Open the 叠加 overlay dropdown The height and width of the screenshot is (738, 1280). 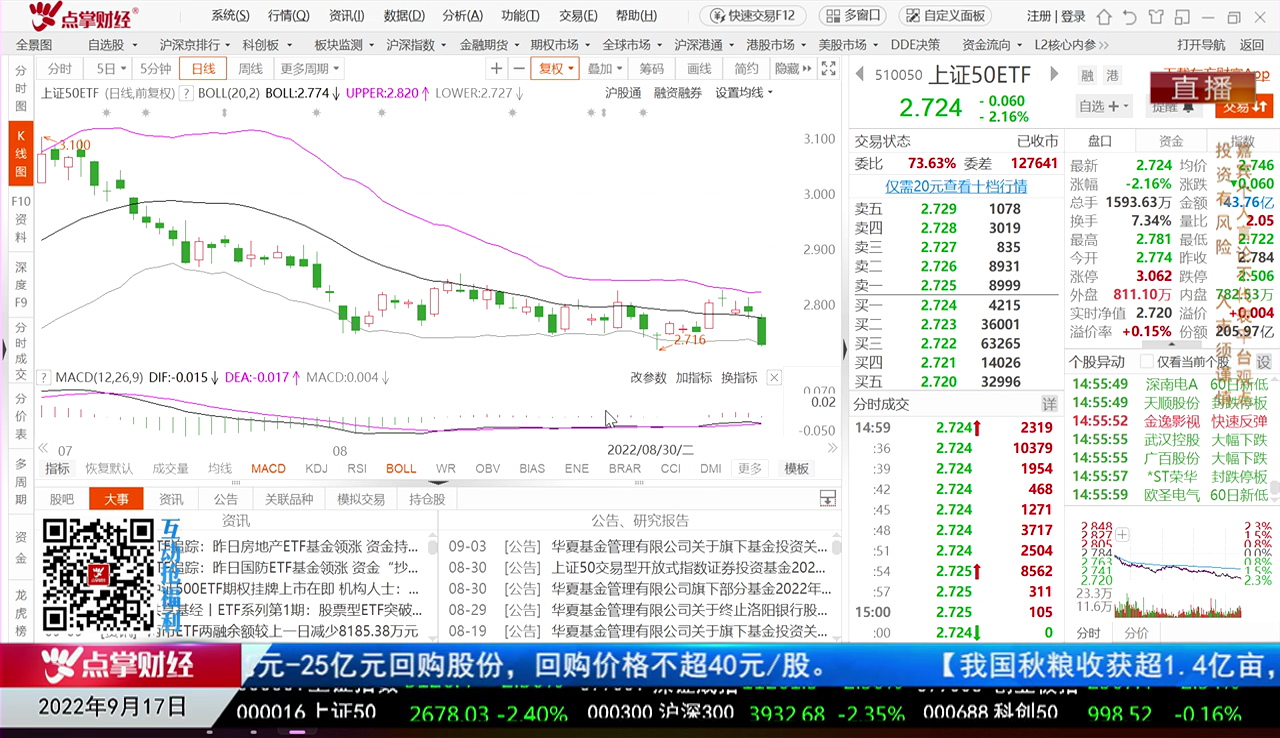(604, 68)
